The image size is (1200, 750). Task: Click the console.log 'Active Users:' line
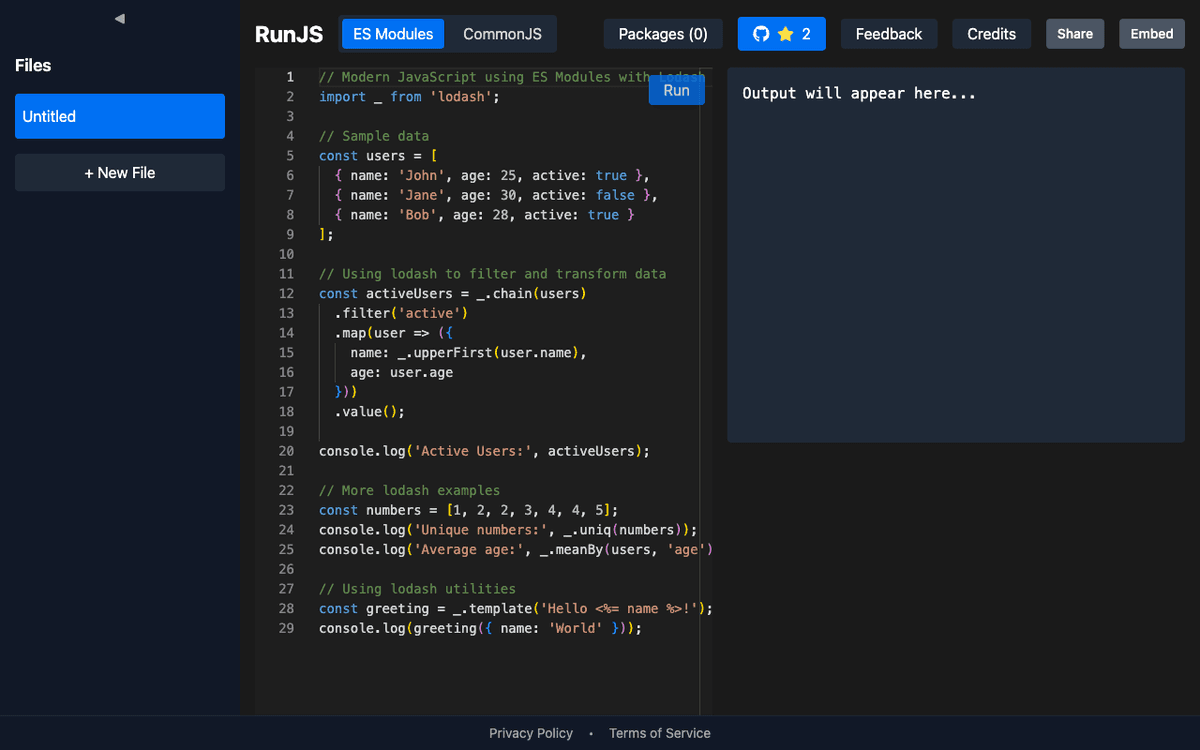click(484, 451)
